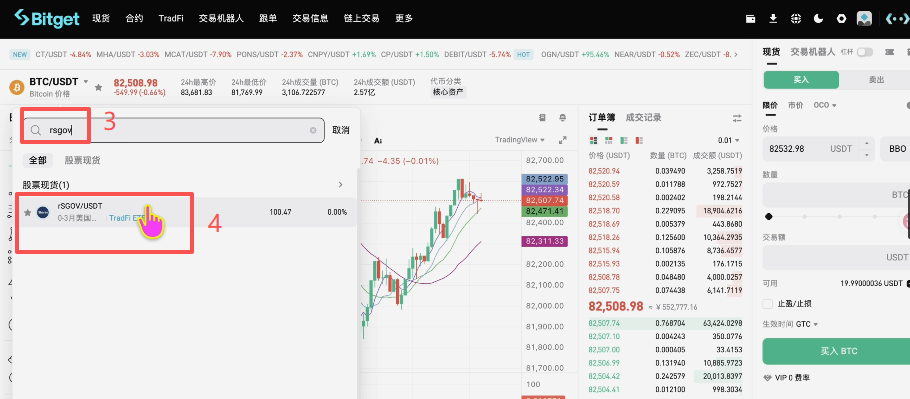
Task: Open the wallet assets icon in header
Action: [750, 19]
